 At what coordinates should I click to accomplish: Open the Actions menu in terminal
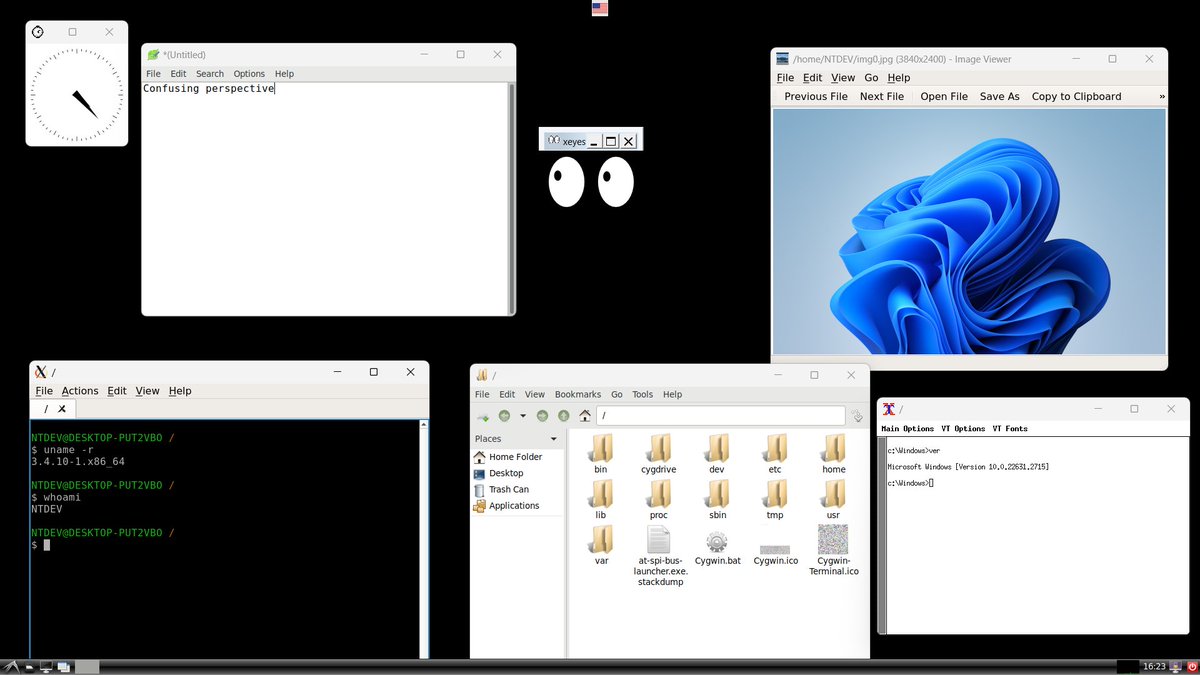80,391
